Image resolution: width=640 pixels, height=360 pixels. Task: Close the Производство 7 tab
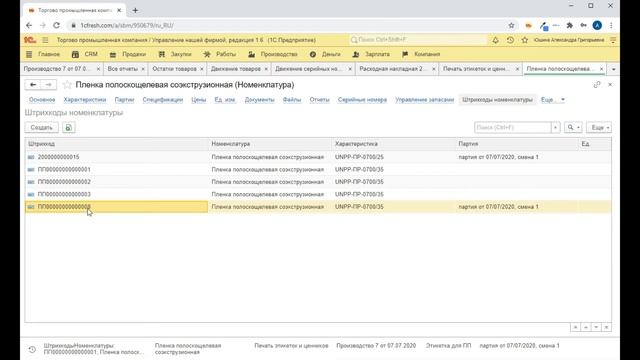click(x=98, y=69)
